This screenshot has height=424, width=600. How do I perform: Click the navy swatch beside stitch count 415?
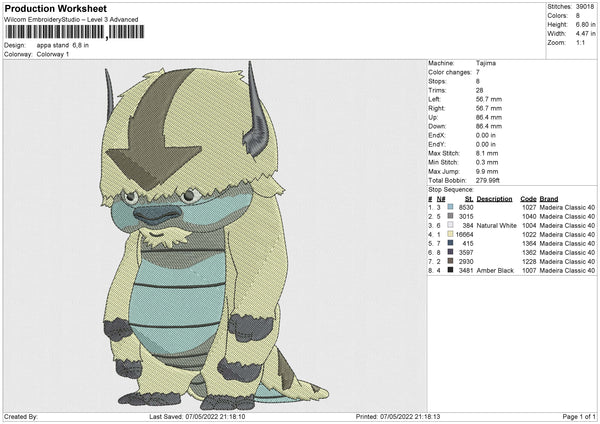450,243
